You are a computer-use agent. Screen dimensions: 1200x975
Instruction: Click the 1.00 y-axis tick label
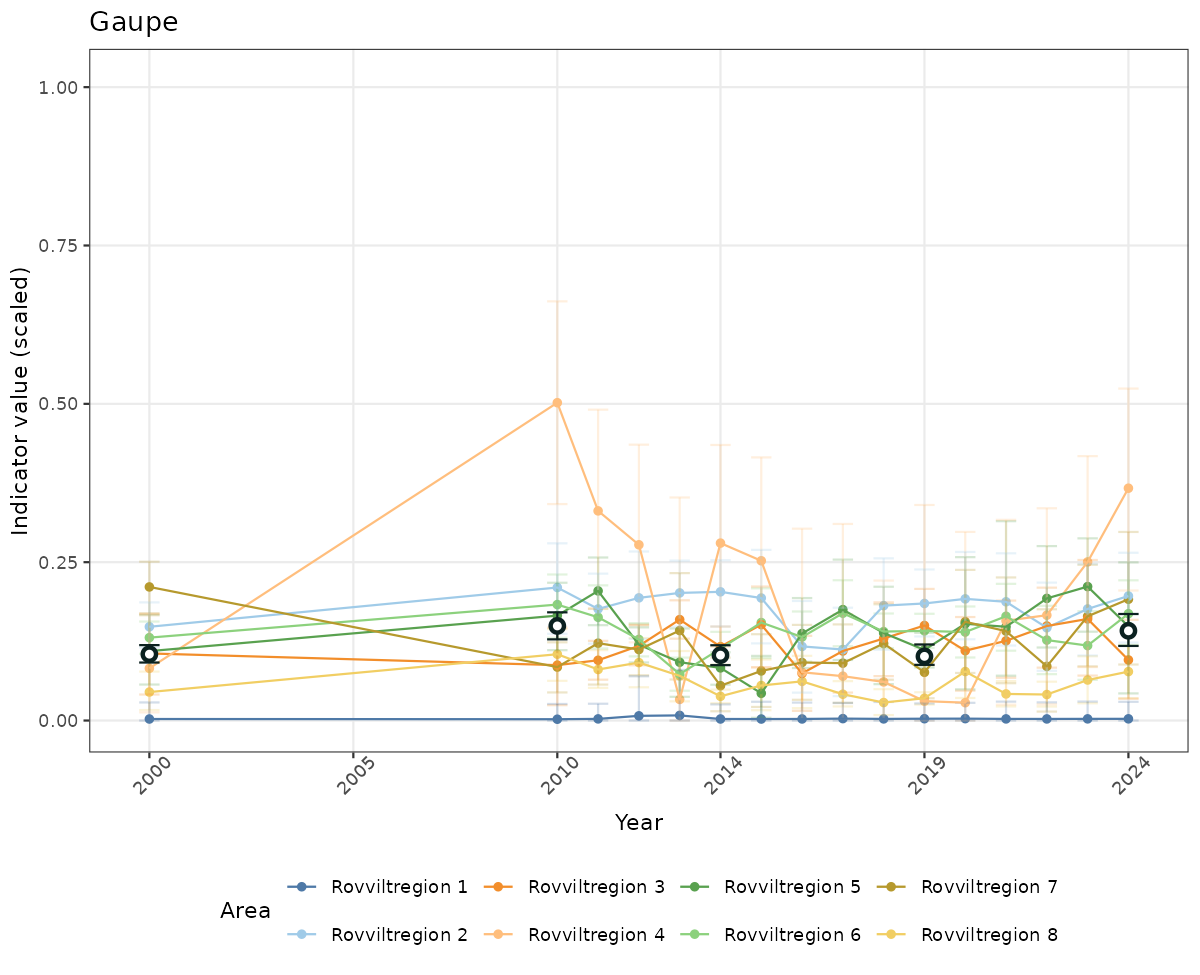[x=57, y=88]
